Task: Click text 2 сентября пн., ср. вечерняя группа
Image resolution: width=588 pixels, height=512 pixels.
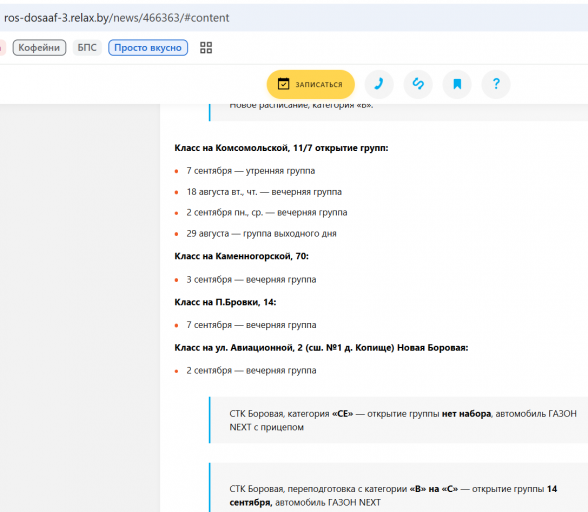Action: pos(267,213)
